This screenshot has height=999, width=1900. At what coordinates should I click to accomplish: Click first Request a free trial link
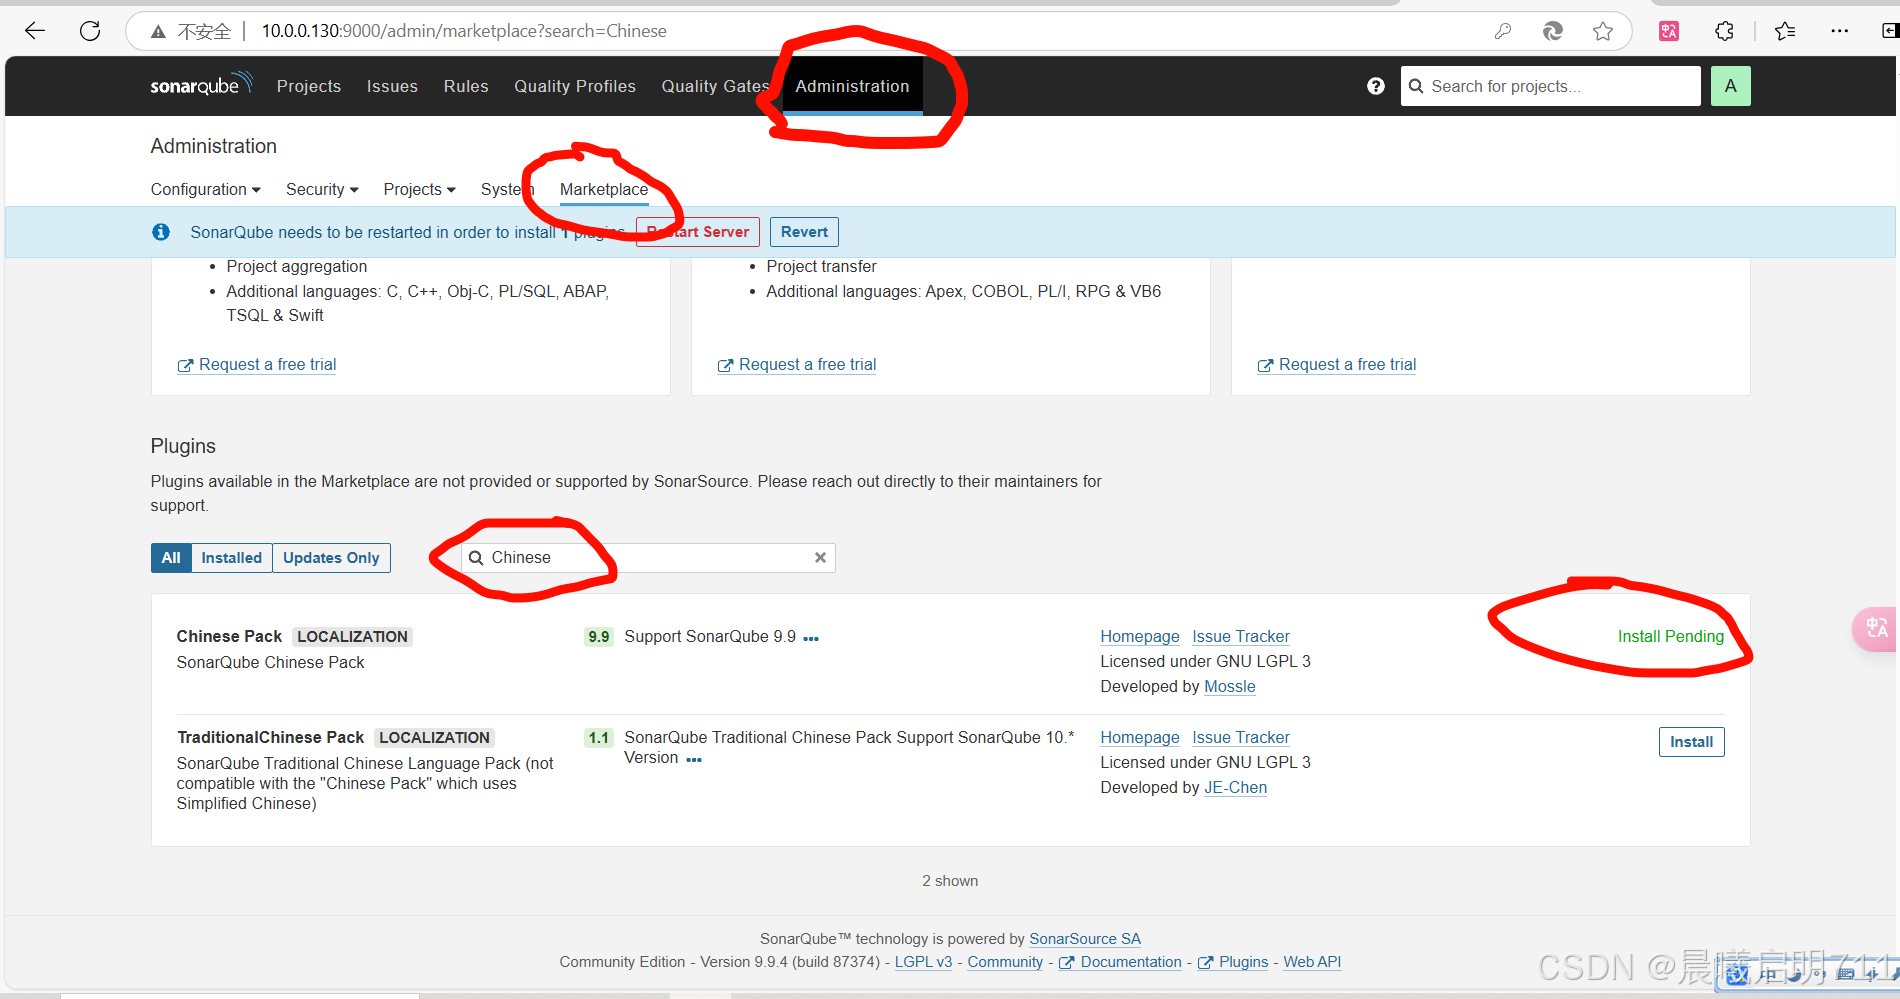pos(257,365)
